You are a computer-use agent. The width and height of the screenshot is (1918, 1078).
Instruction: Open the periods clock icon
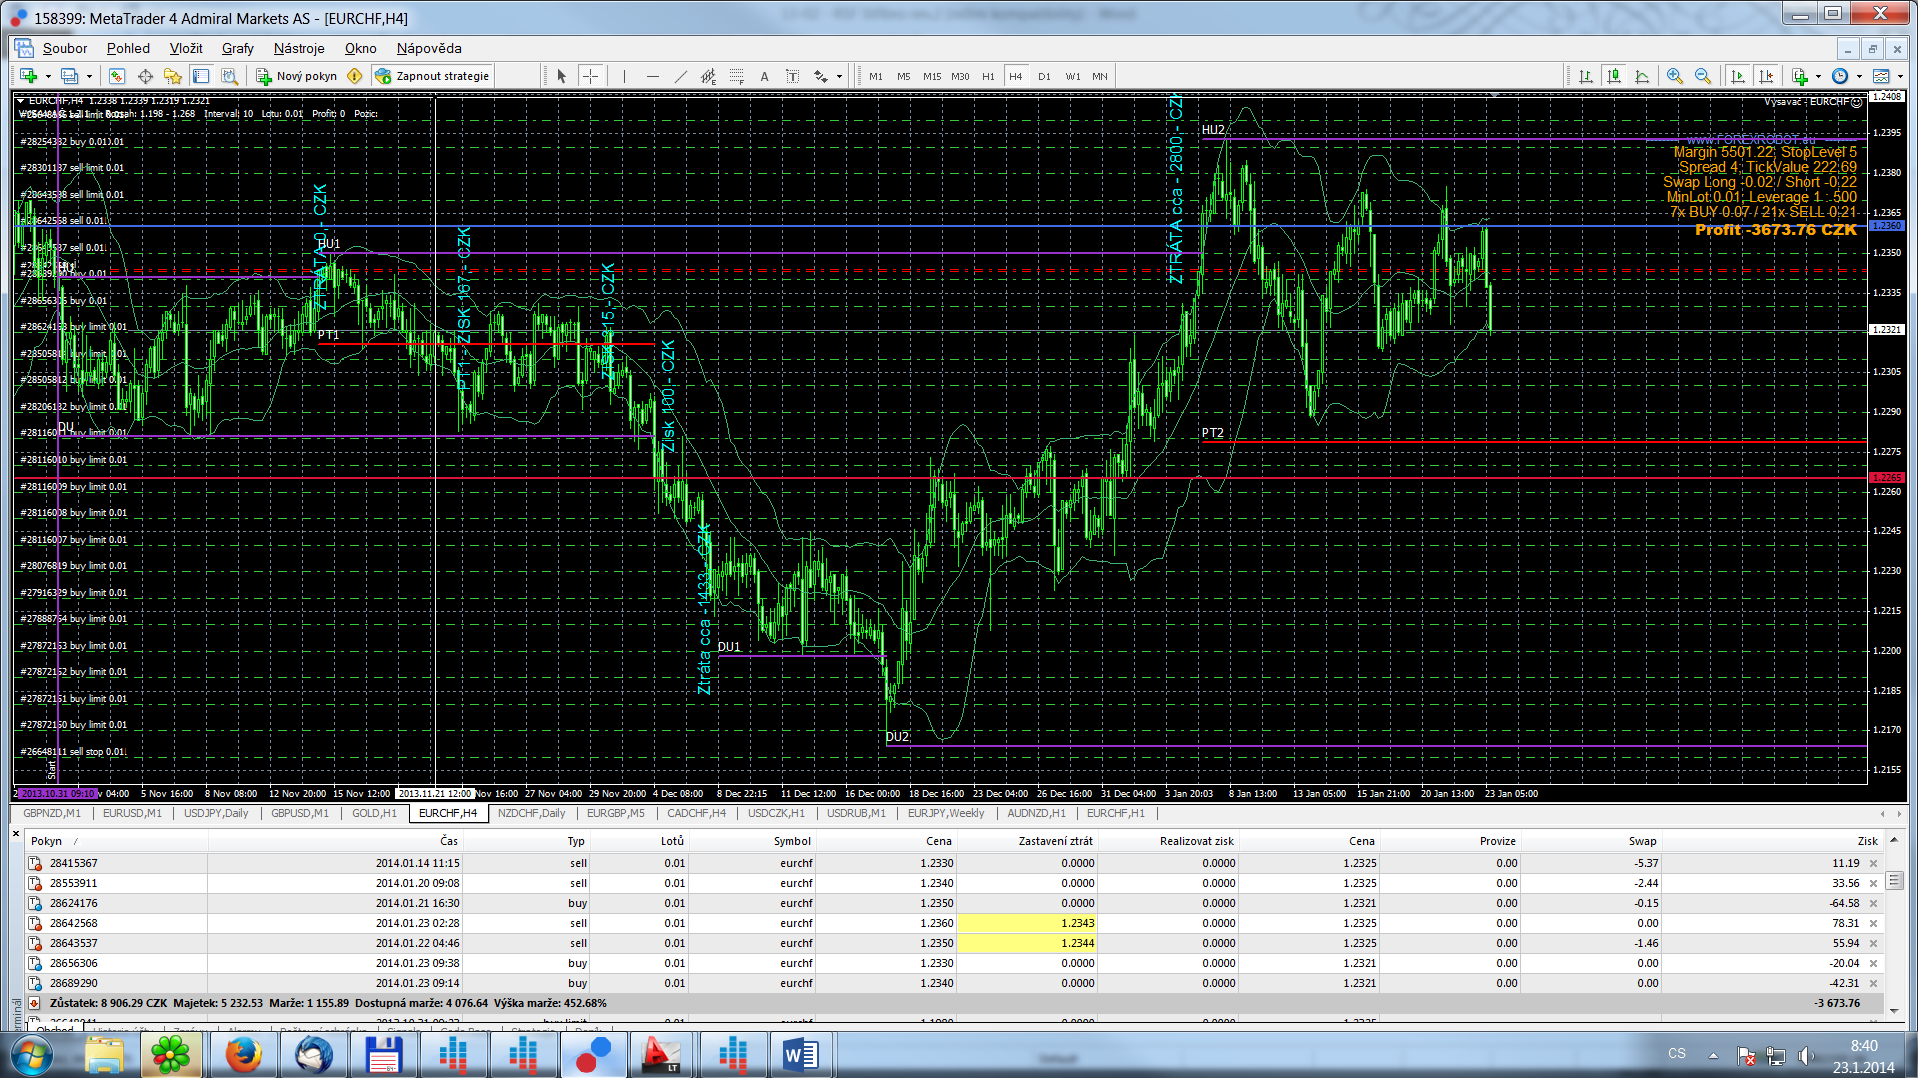click(x=1840, y=76)
